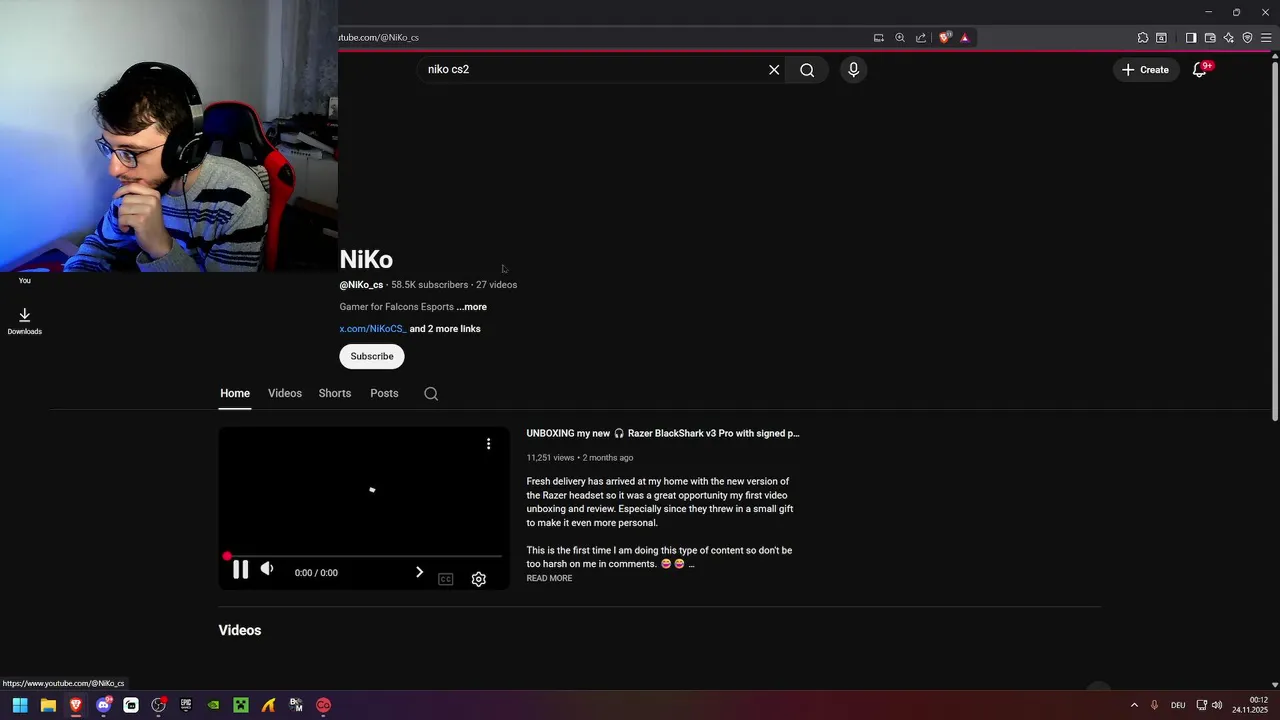Click the @NiKo_cs channel handle
This screenshot has width=1280, height=720.
coord(361,285)
